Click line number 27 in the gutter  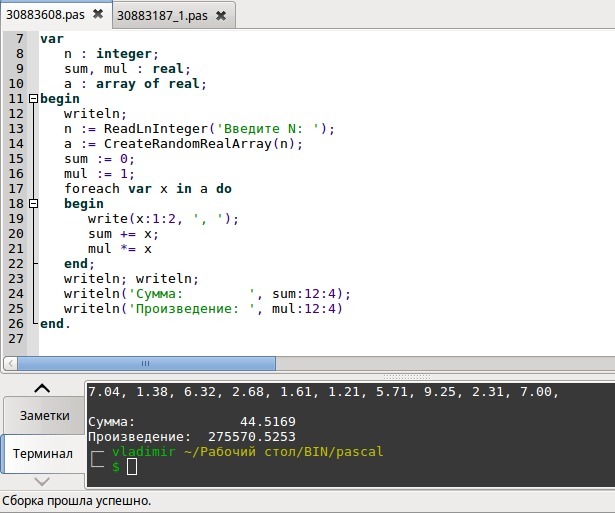coord(16,338)
